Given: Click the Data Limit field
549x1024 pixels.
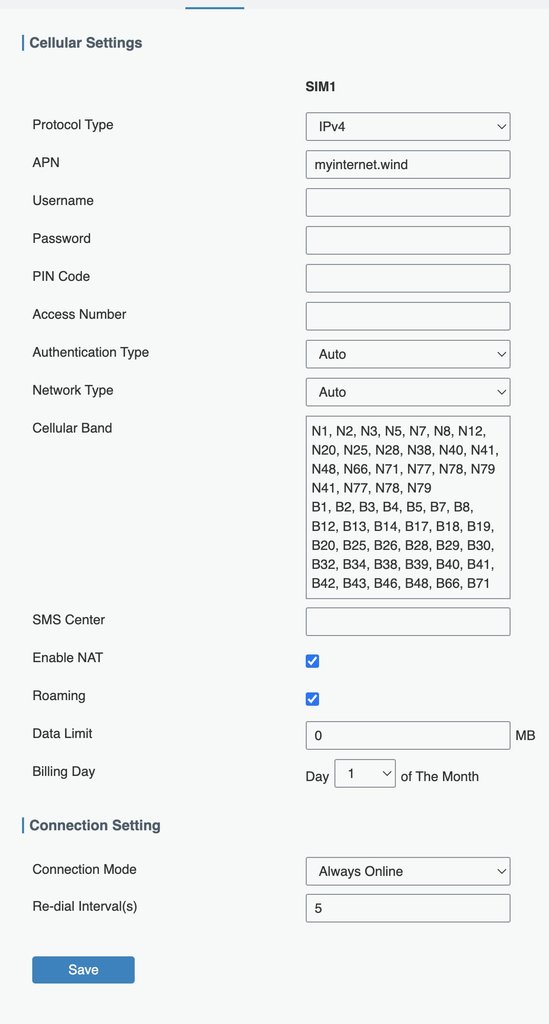Looking at the screenshot, I should 407,735.
